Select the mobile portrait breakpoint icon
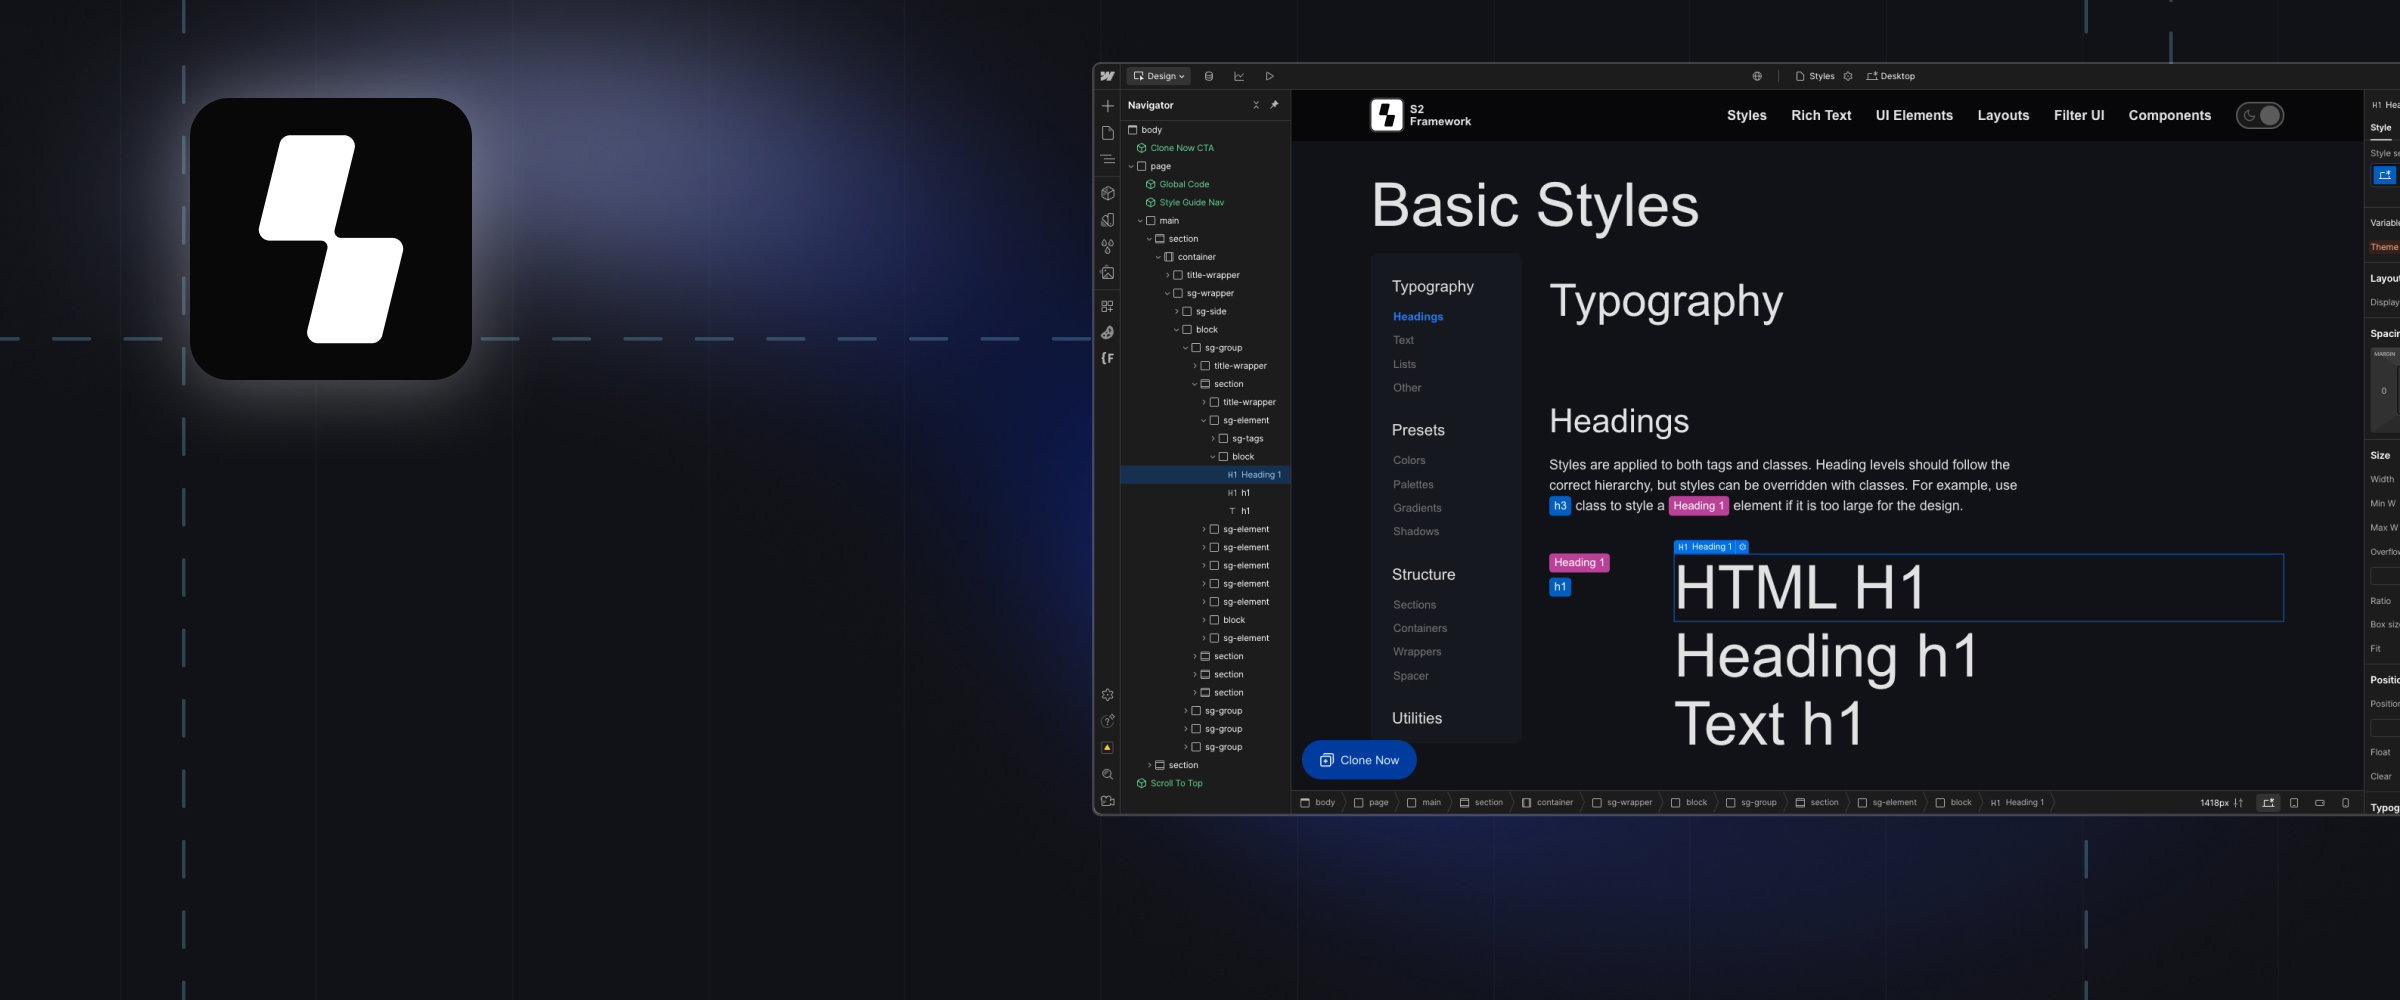This screenshot has height=1000, width=2400. [2345, 803]
